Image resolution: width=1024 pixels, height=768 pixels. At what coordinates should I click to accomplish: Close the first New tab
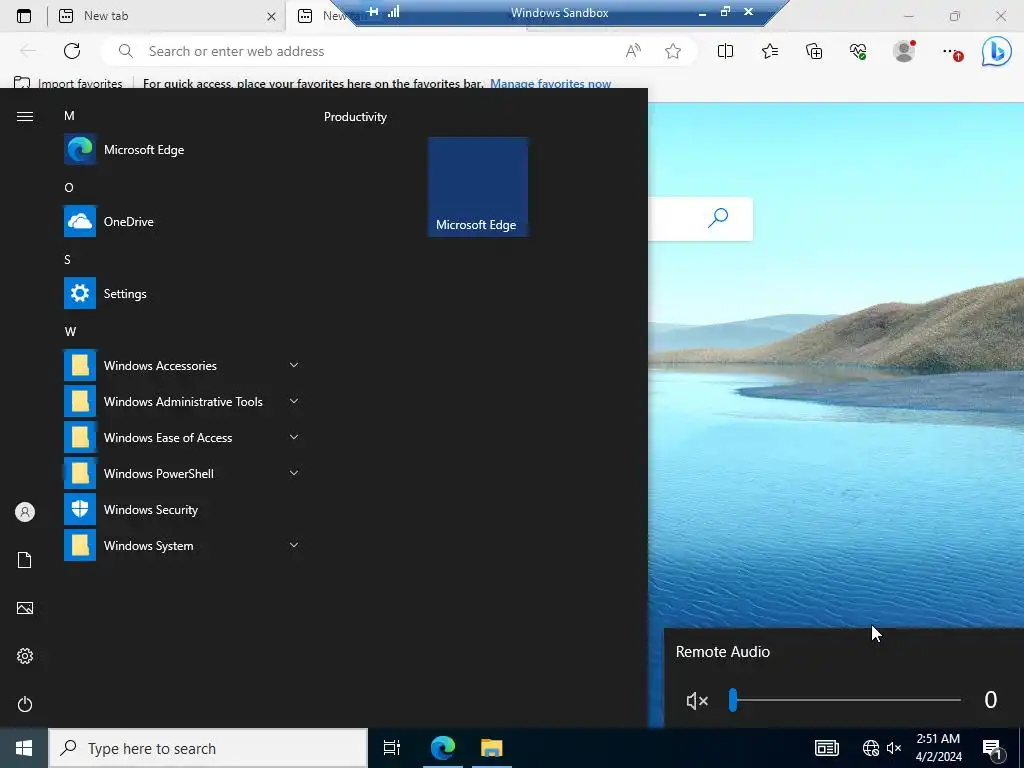coord(271,16)
